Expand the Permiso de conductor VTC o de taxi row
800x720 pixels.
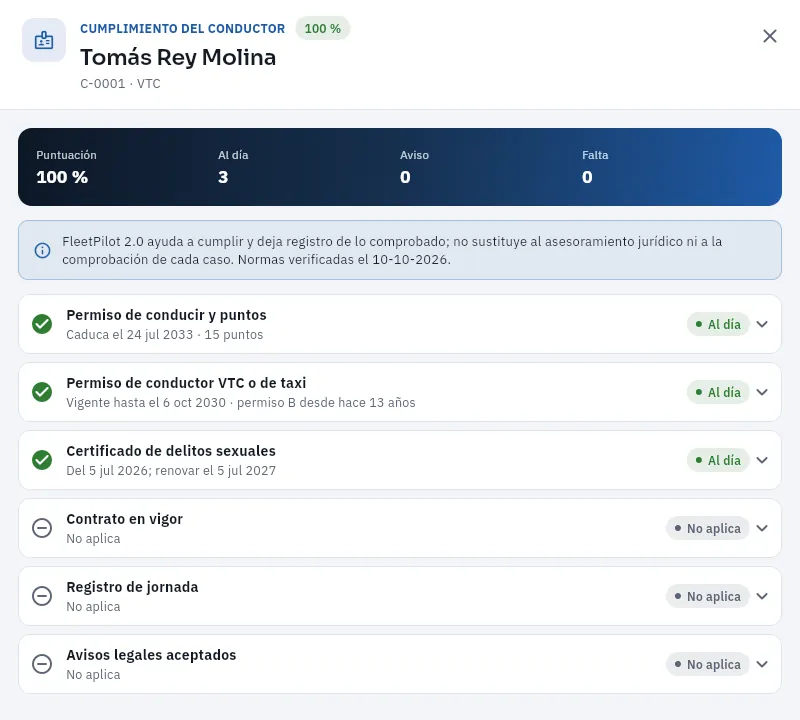tap(762, 392)
